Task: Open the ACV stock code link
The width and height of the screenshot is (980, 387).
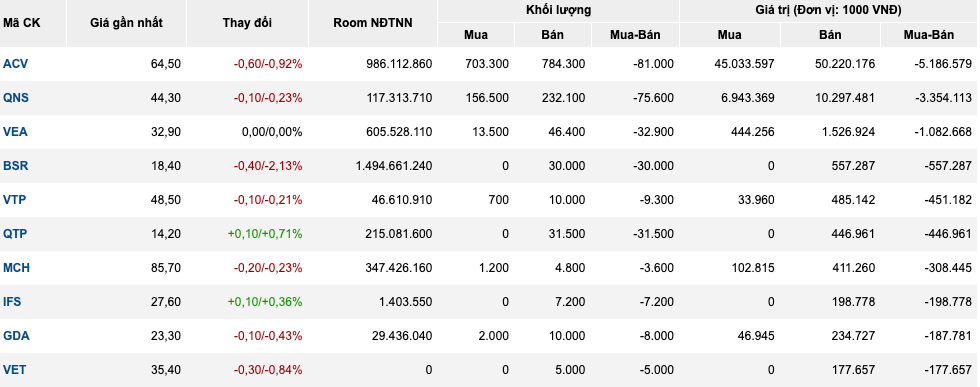Action: (x=16, y=64)
